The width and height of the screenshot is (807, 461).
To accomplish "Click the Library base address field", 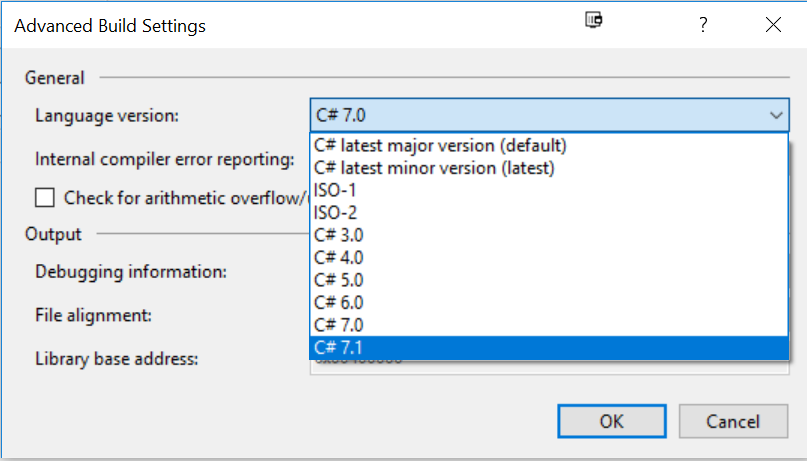I will click(x=549, y=367).
